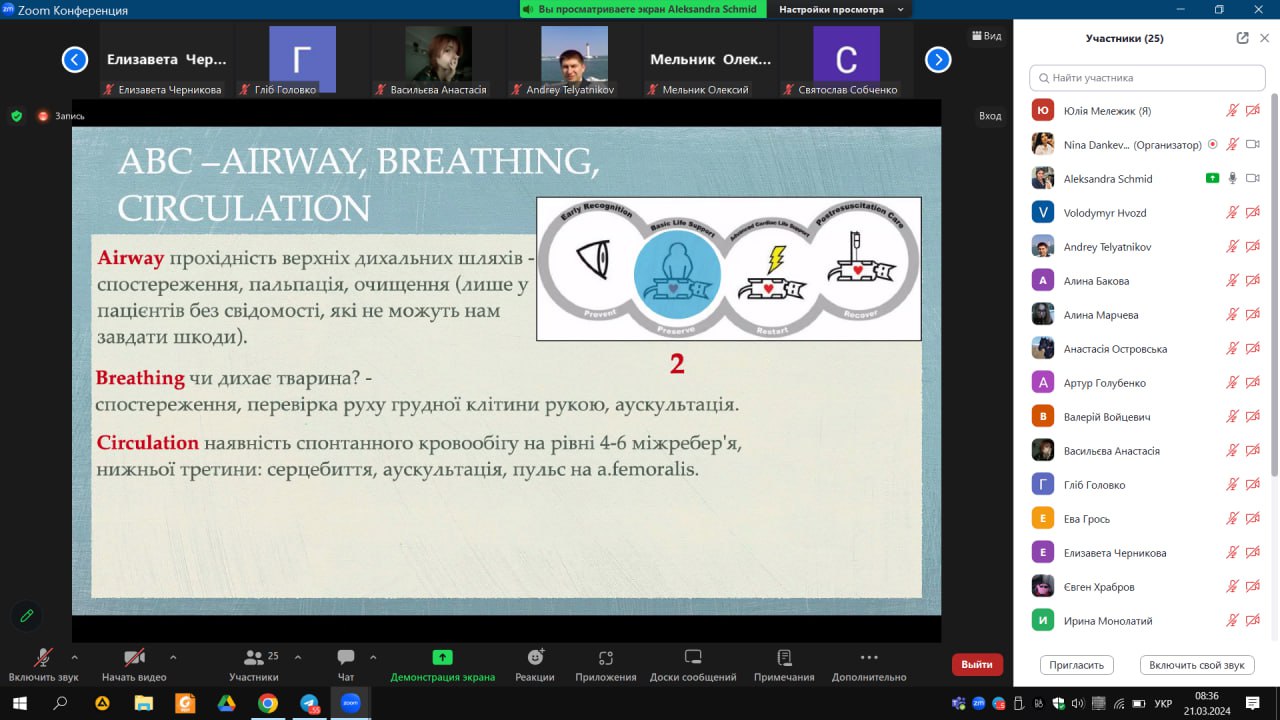This screenshot has height=720, width=1280.
Task: Click the Пригласить invite button
Action: [1077, 665]
